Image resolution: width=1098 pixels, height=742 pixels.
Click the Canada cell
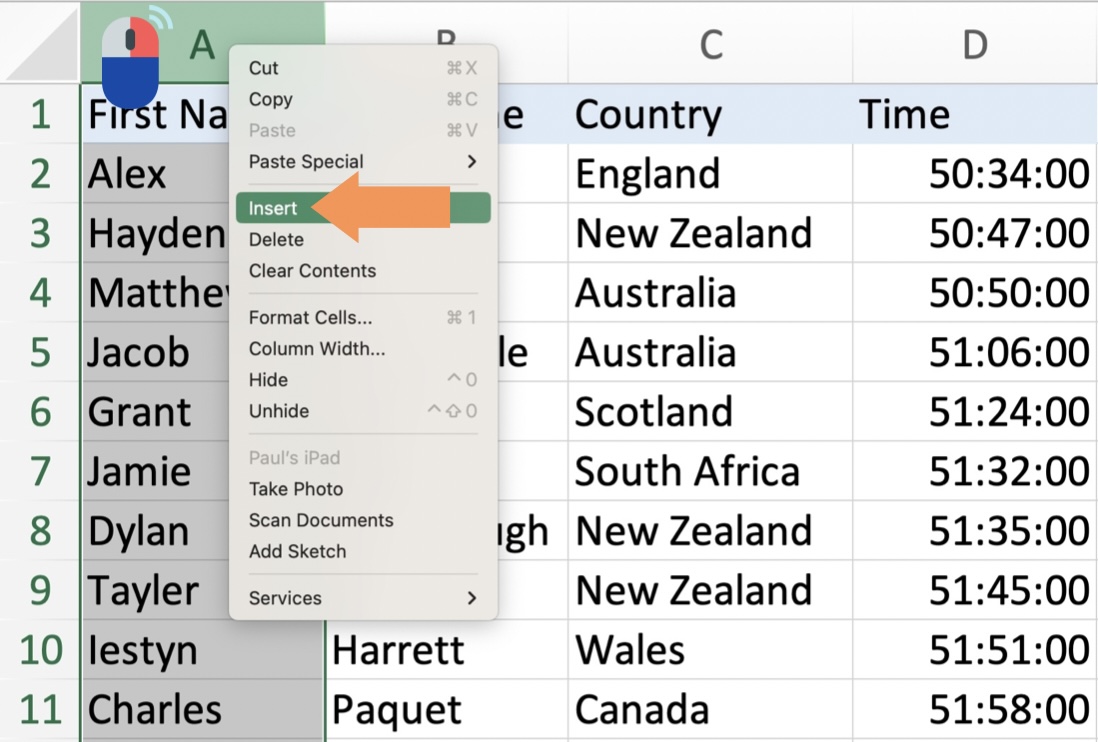click(x=711, y=709)
